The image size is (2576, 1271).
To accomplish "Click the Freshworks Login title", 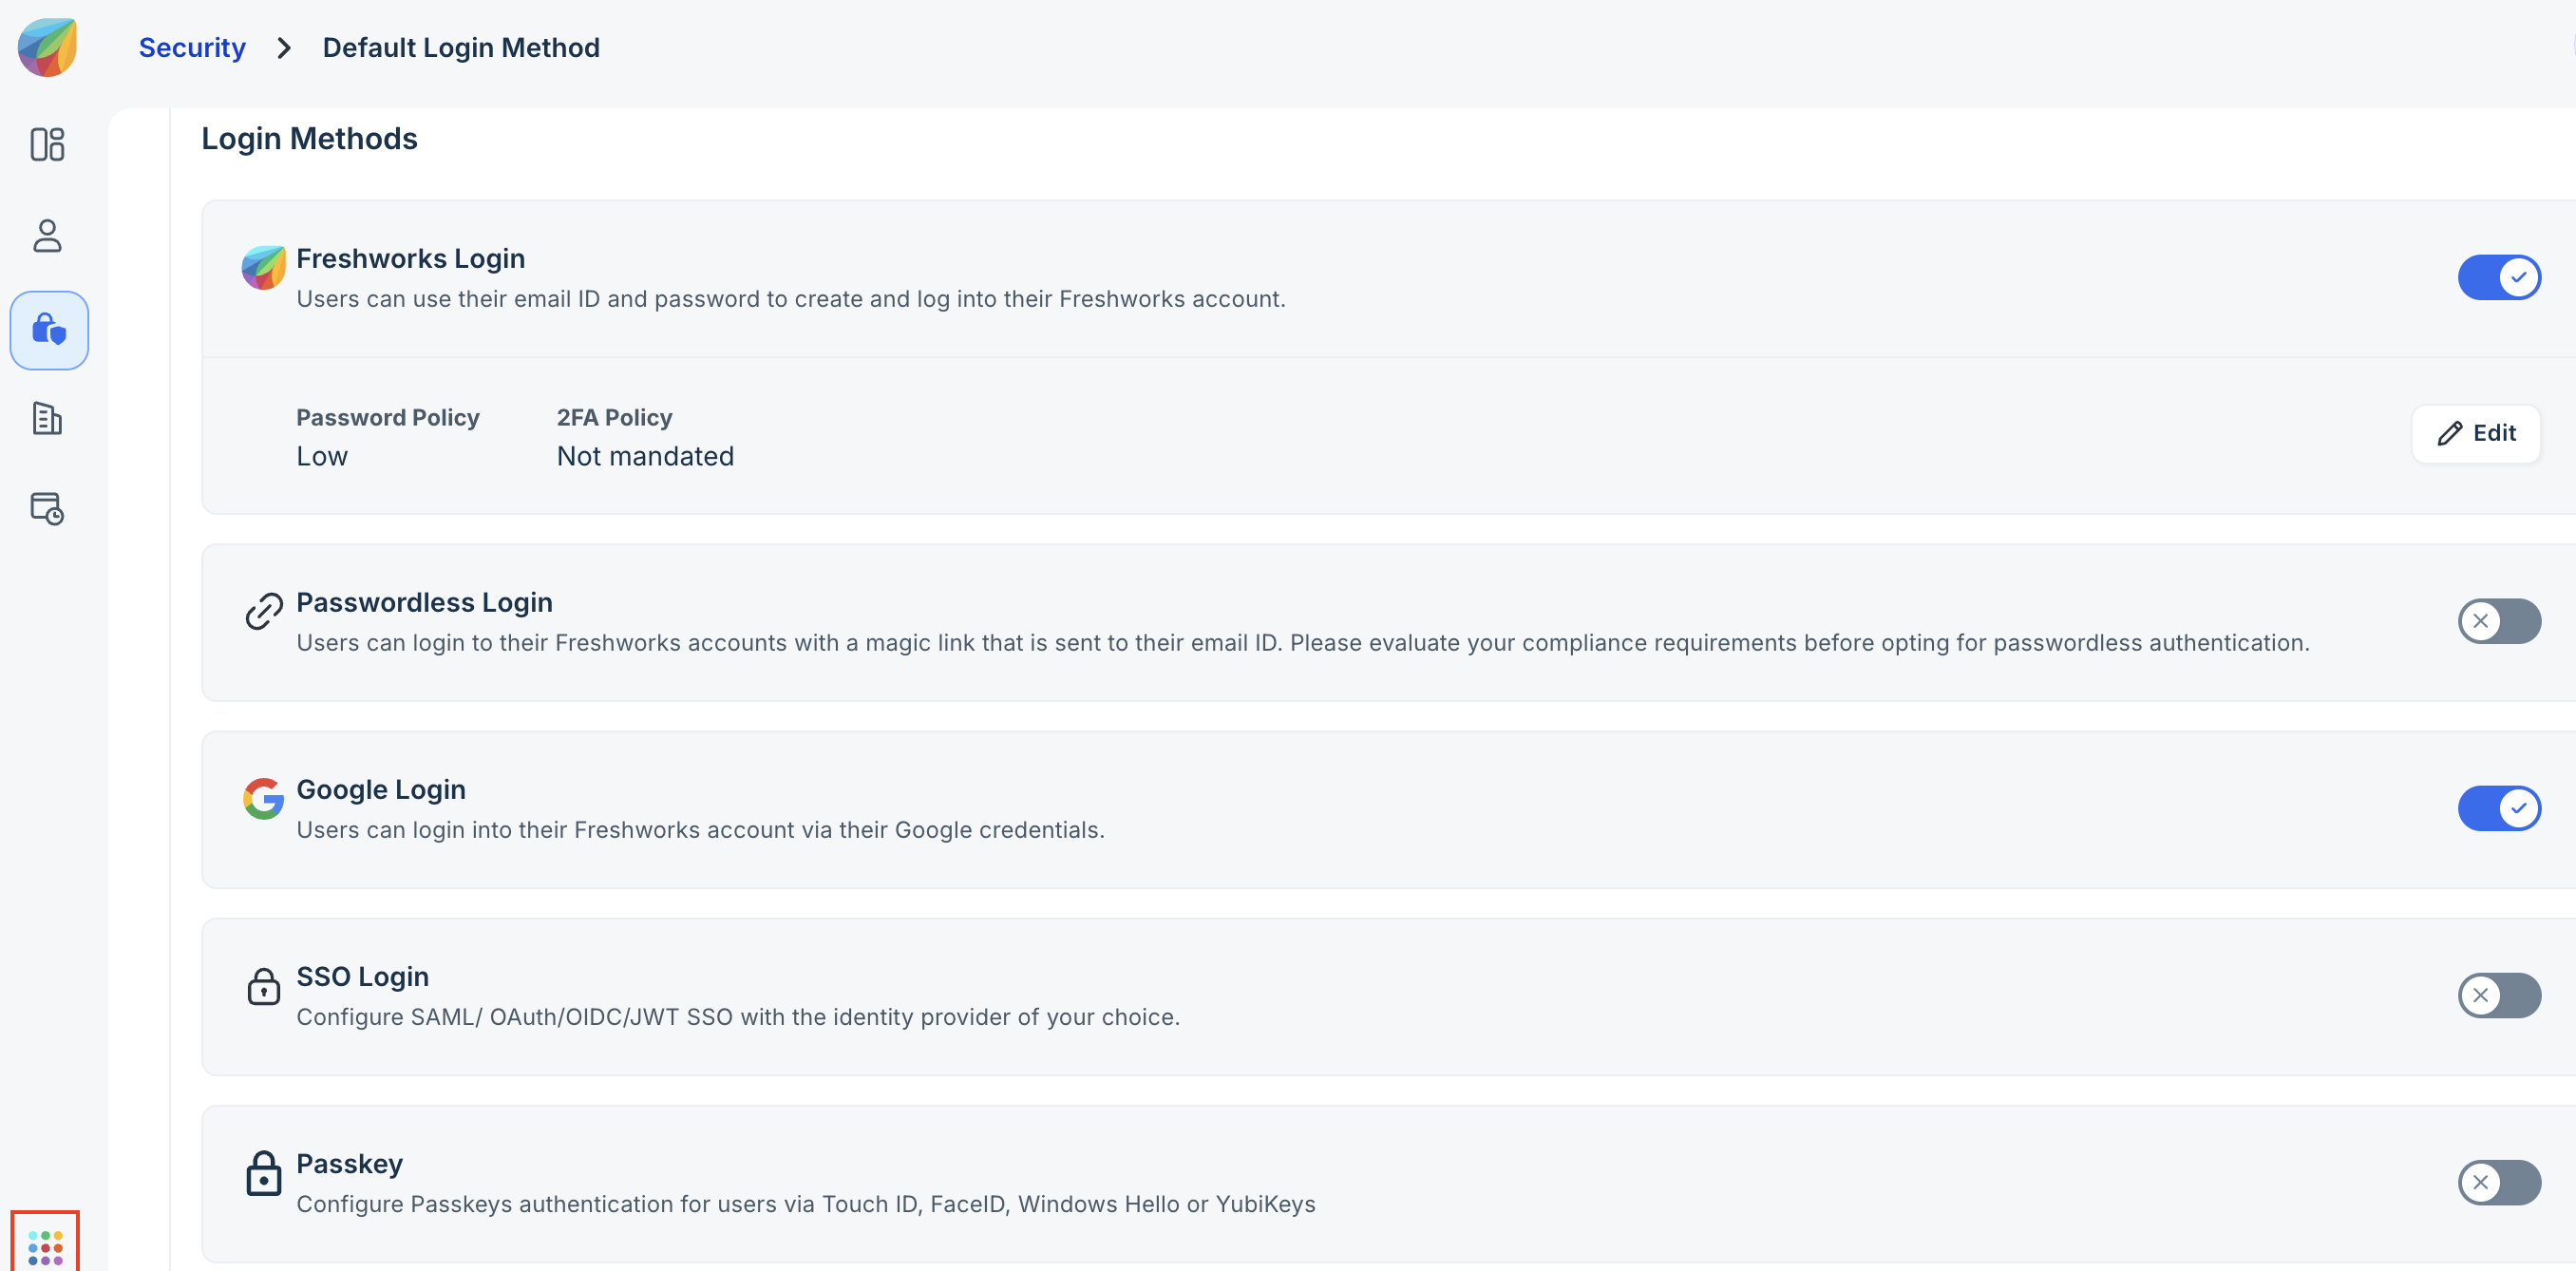I will tap(410, 258).
